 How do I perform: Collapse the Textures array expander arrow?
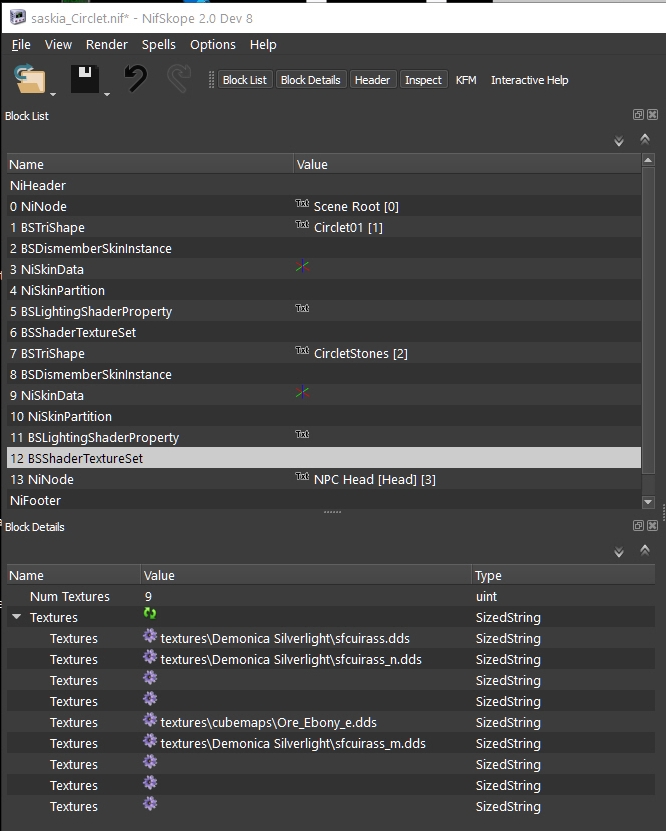[x=17, y=618]
